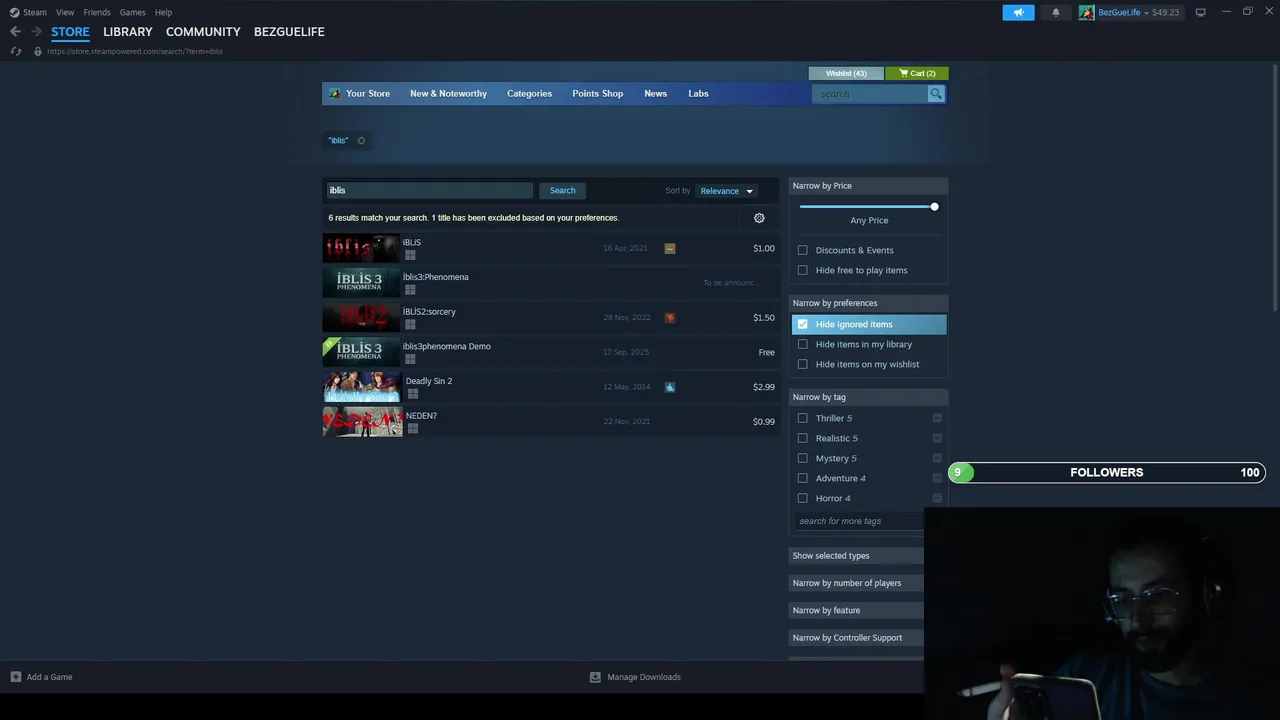The height and width of the screenshot is (720, 1280).
Task: Go back with the back arrow
Action: pos(15,32)
